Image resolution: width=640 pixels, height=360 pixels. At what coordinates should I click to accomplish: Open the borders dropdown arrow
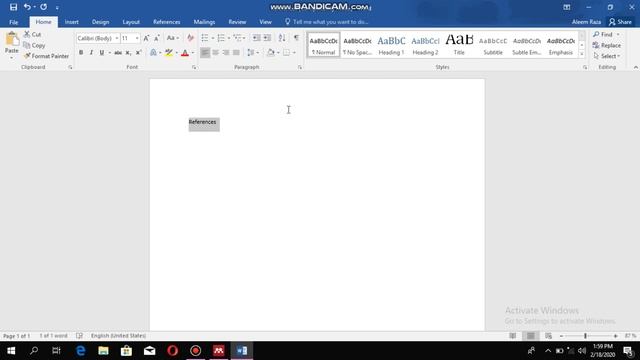click(294, 53)
